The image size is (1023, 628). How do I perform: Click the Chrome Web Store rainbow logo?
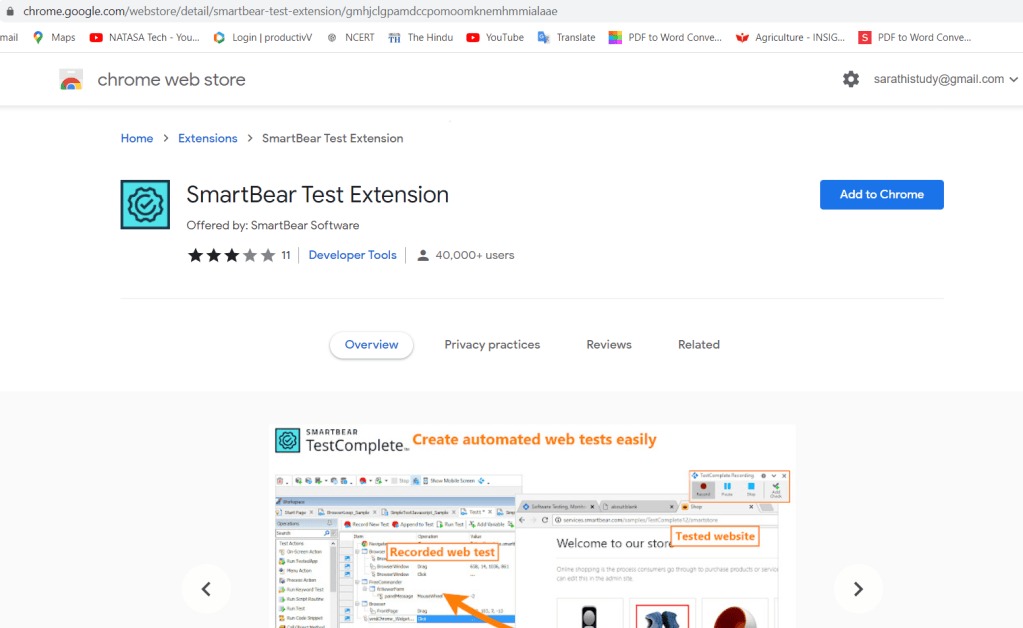click(x=71, y=80)
